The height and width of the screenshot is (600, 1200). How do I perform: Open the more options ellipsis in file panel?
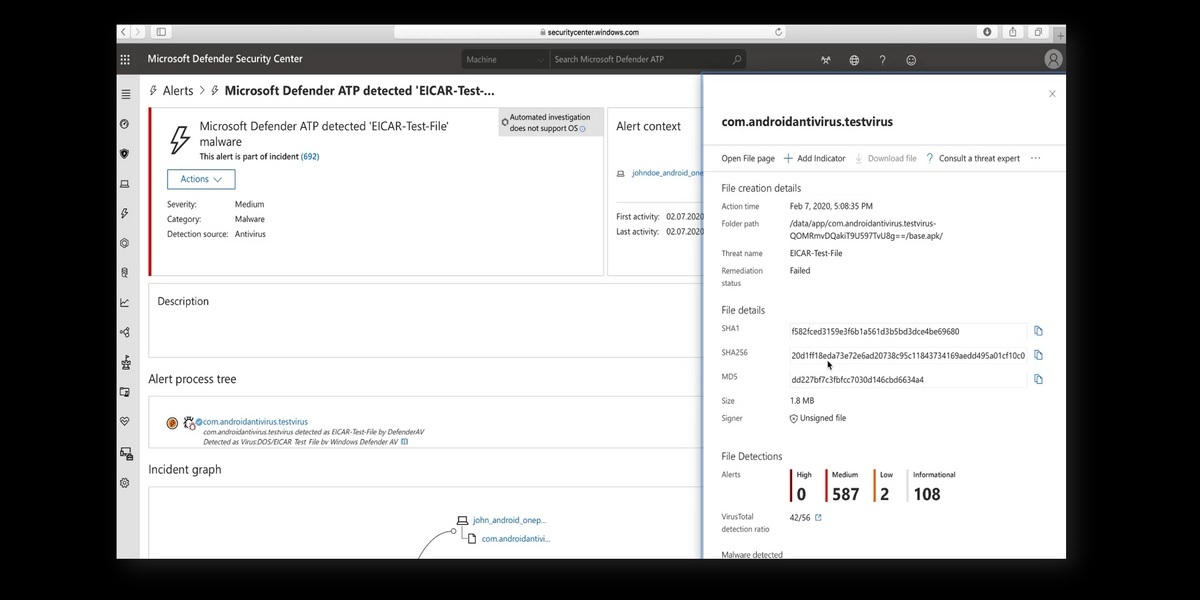pyautogui.click(x=1035, y=158)
